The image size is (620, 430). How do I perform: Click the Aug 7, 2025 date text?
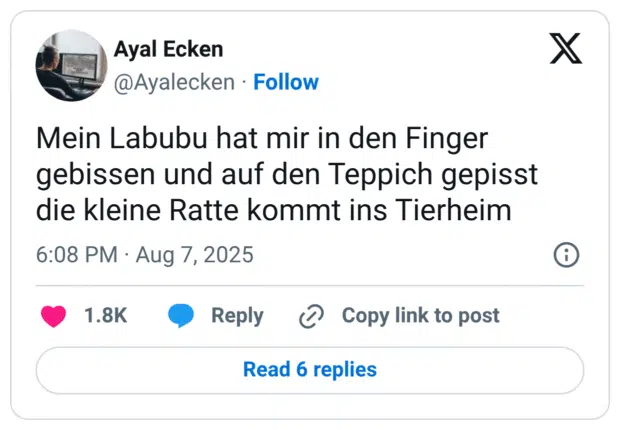click(x=196, y=255)
